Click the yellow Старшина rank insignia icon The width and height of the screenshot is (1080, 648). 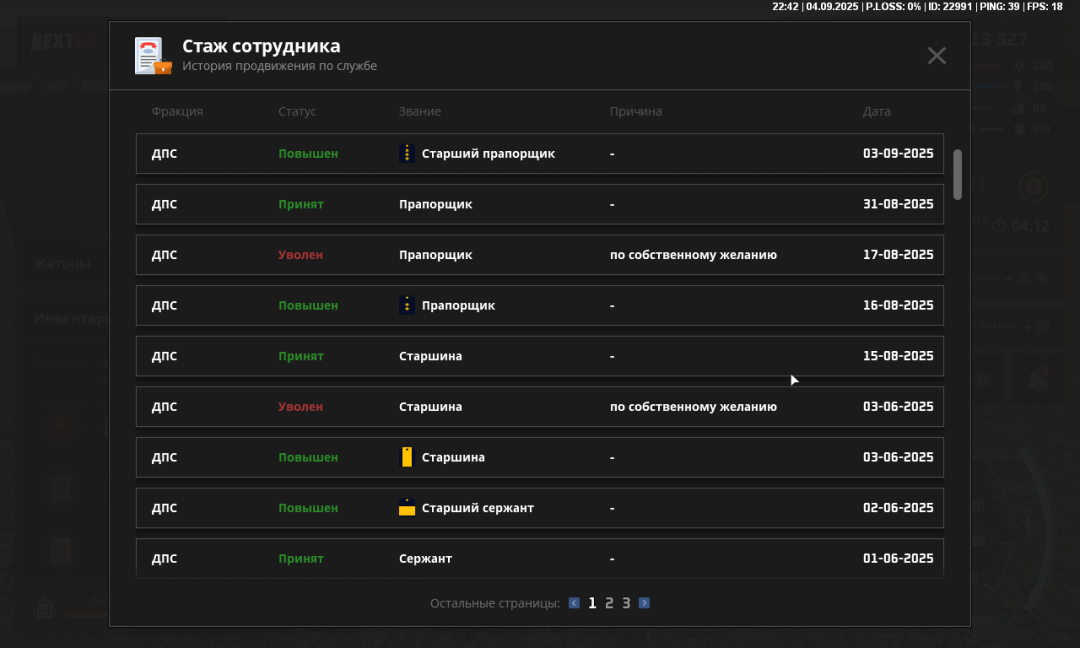[x=407, y=457]
